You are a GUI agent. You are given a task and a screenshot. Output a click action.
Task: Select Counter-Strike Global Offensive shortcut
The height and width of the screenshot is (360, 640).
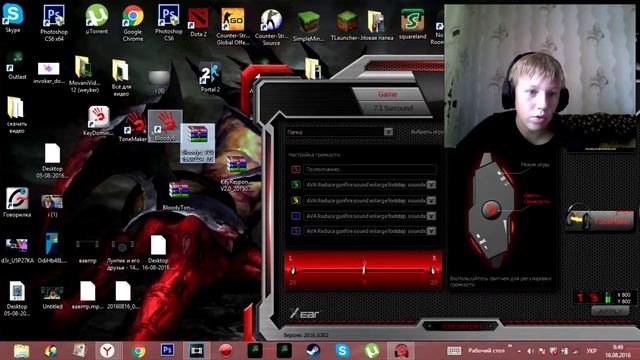233,26
